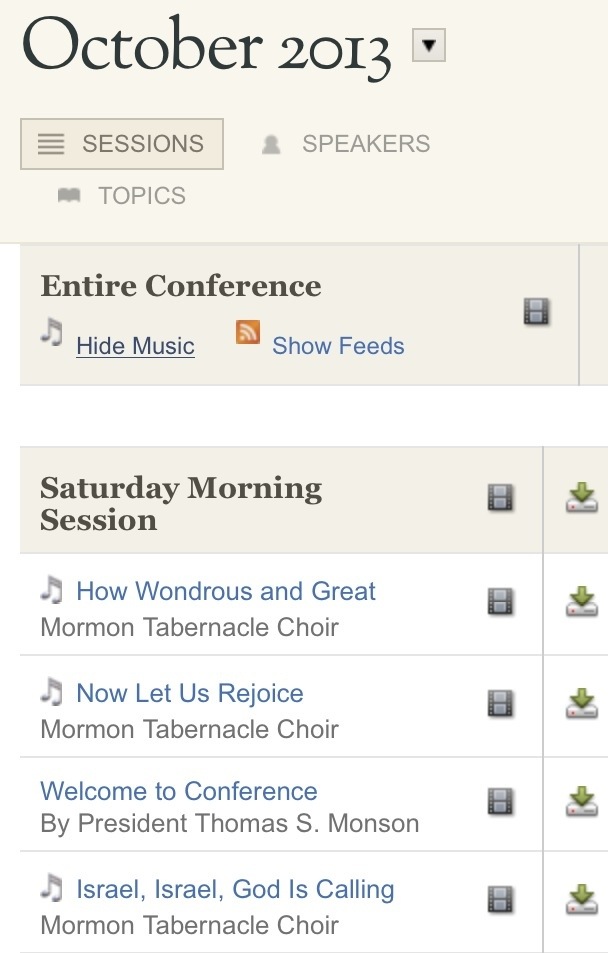Switch to the Sessions tab
Viewport: 608px width, 953px height.
tap(122, 144)
